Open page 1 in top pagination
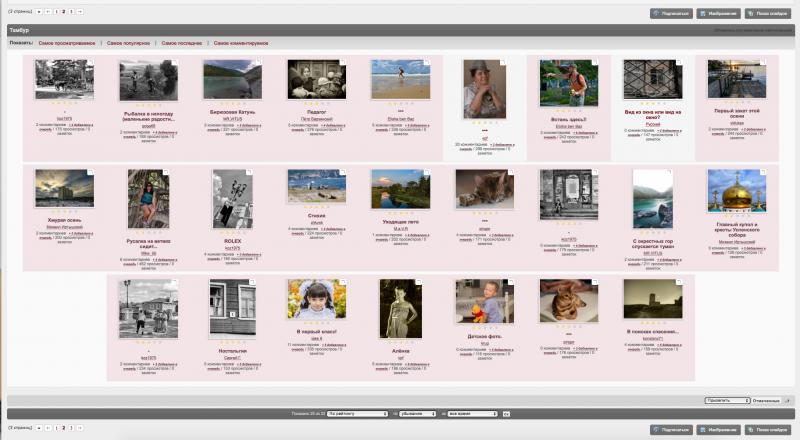 tap(56, 11)
